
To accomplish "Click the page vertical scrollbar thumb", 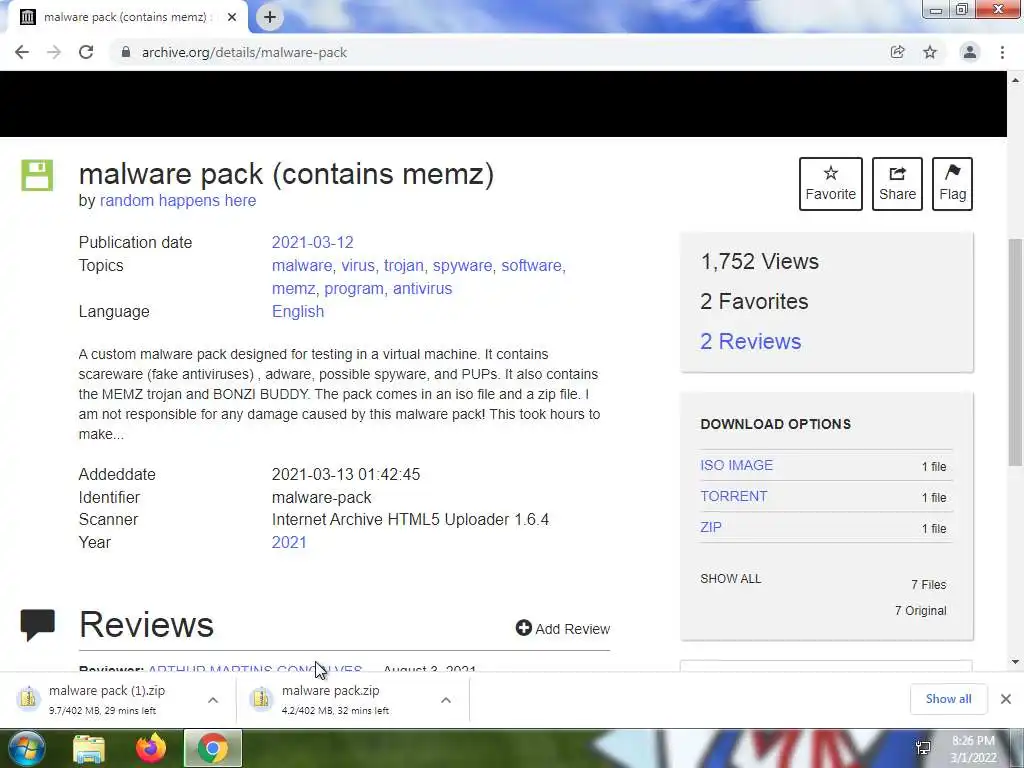I will point(1016,353).
